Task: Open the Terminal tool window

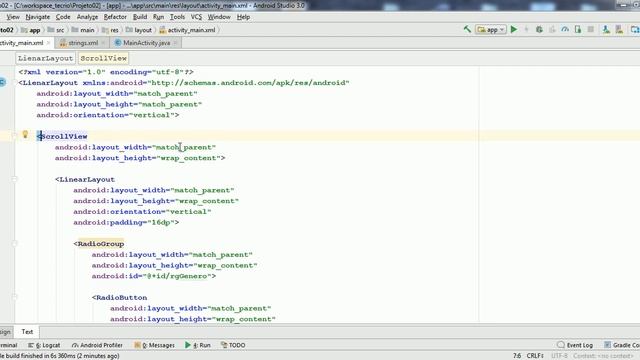Action: pyautogui.click(x=9, y=345)
